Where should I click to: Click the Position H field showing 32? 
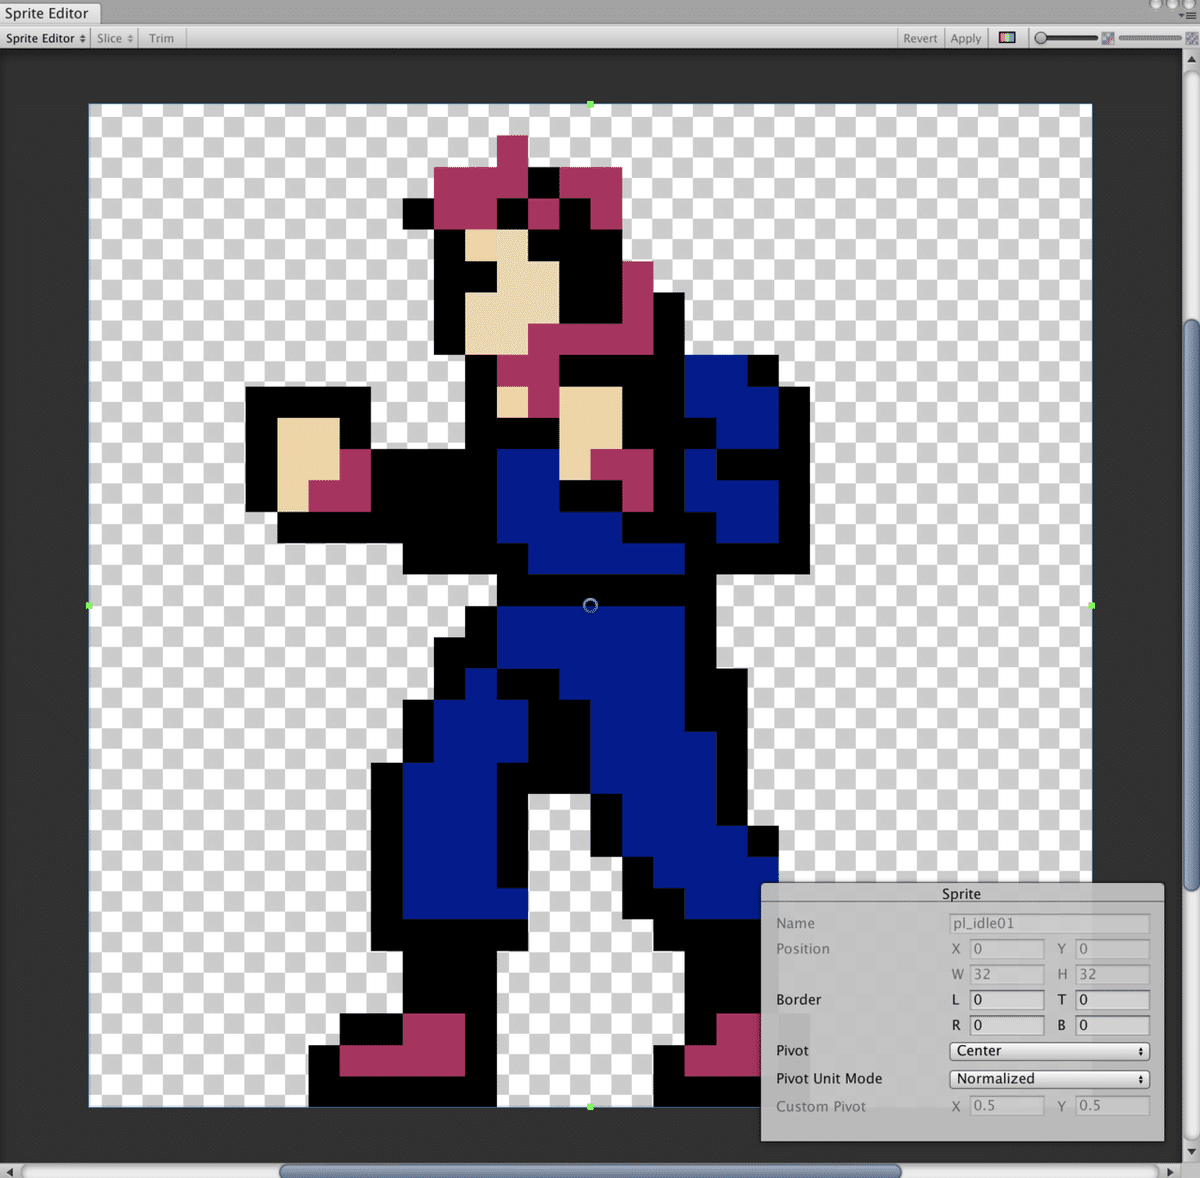tap(1112, 974)
